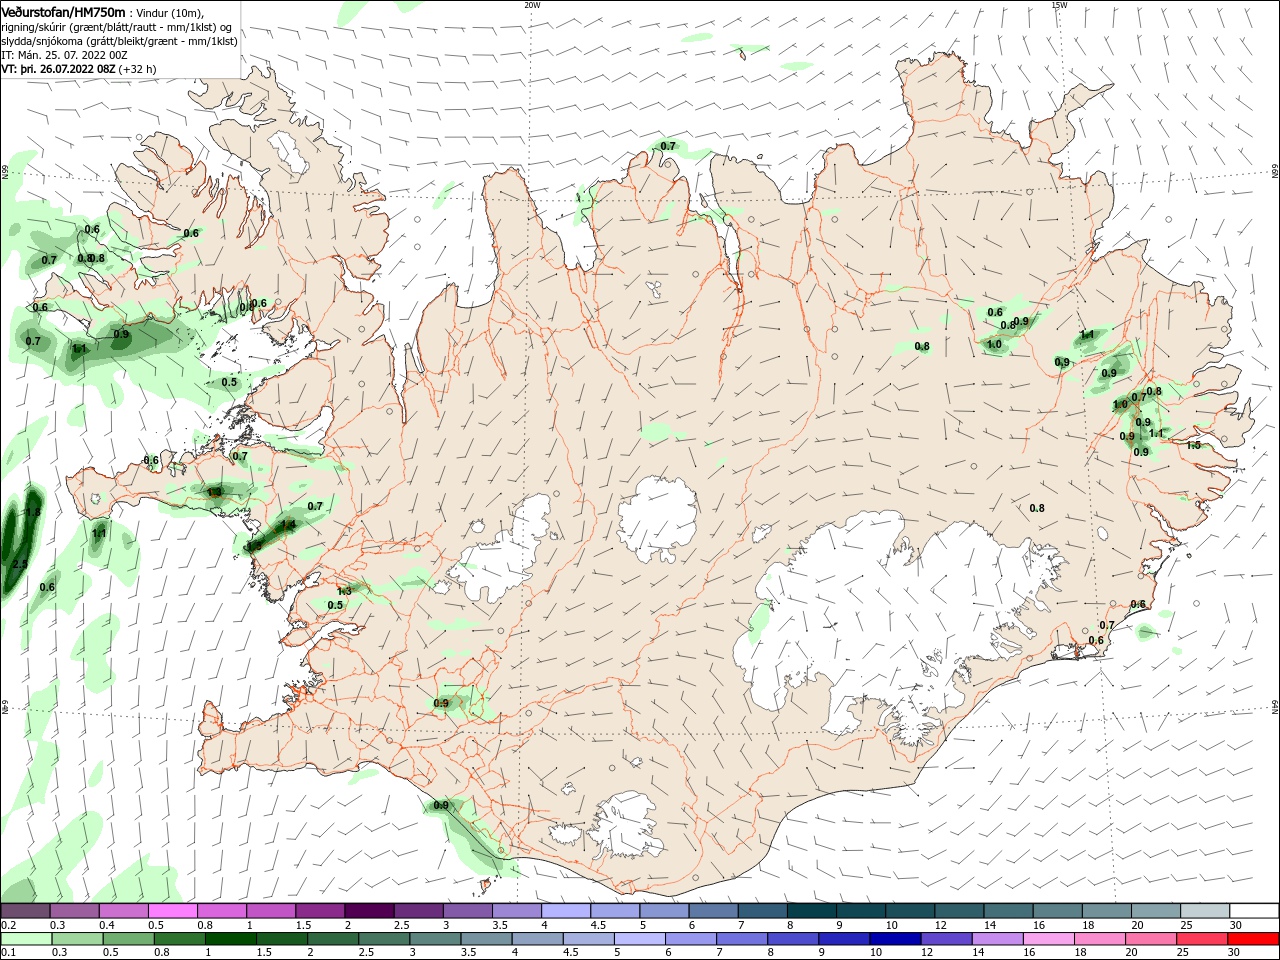This screenshot has height=960, width=1280.
Task: Click the '0.2' label under the upper legend
Action: click(8, 926)
